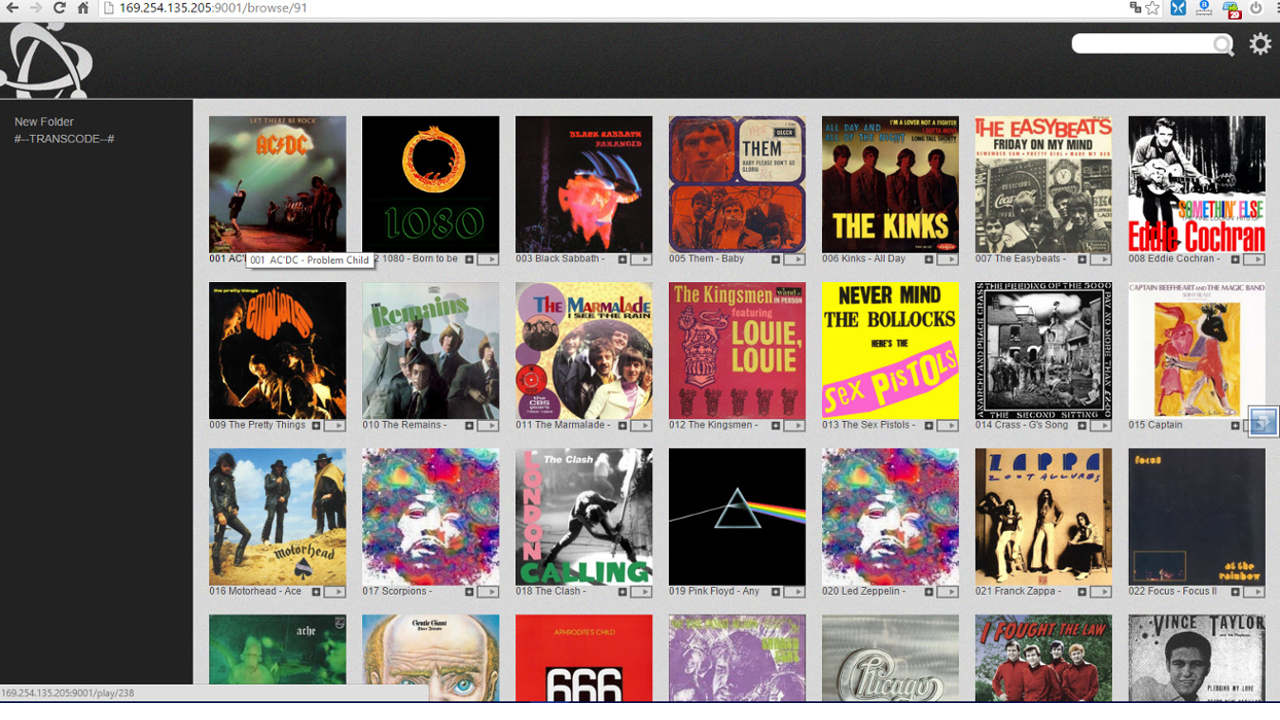
Task: Click the add icon beside 003 Black Sabbath
Action: tap(622, 259)
